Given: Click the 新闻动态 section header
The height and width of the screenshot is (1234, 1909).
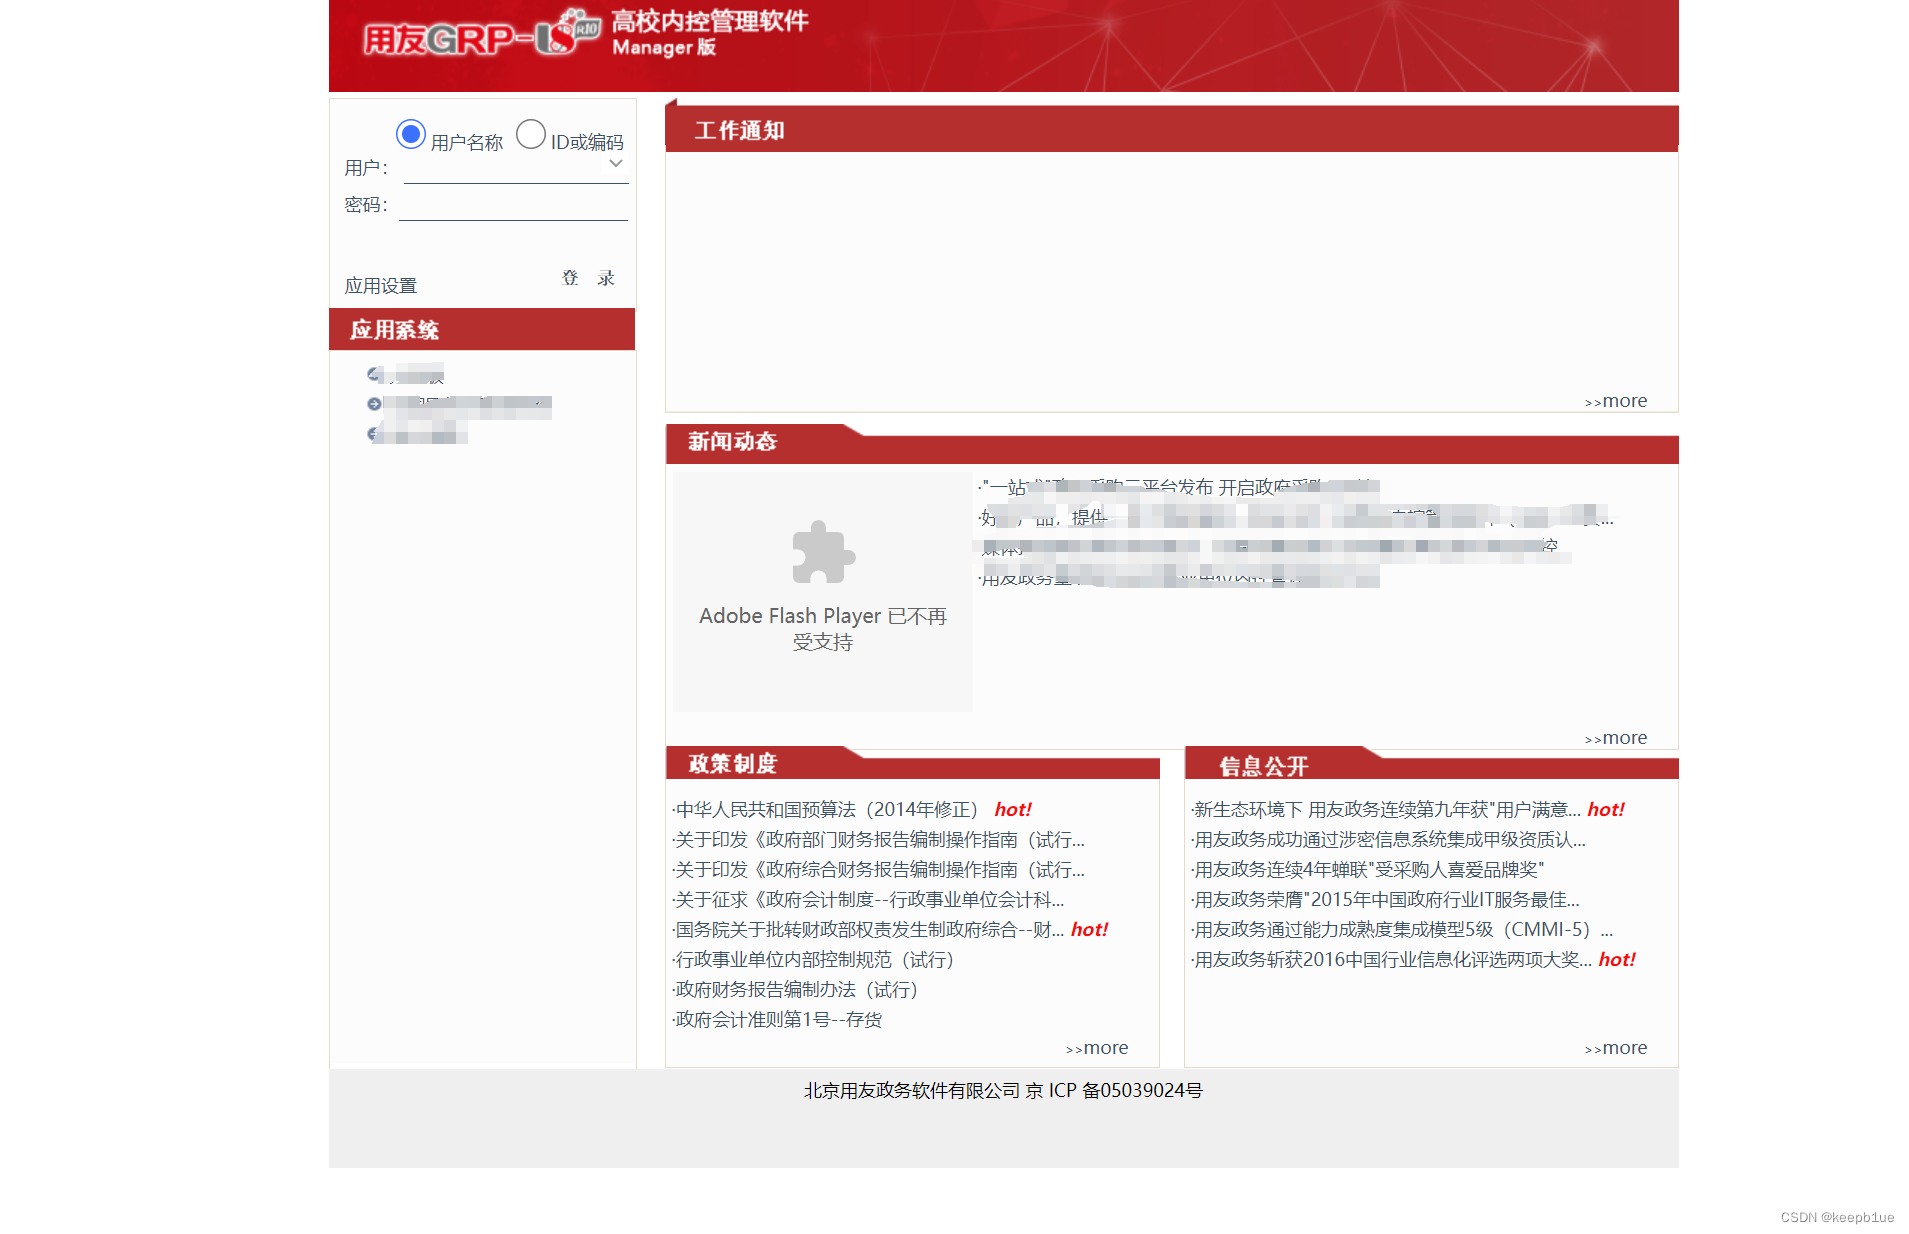Looking at the screenshot, I should coord(1171,443).
